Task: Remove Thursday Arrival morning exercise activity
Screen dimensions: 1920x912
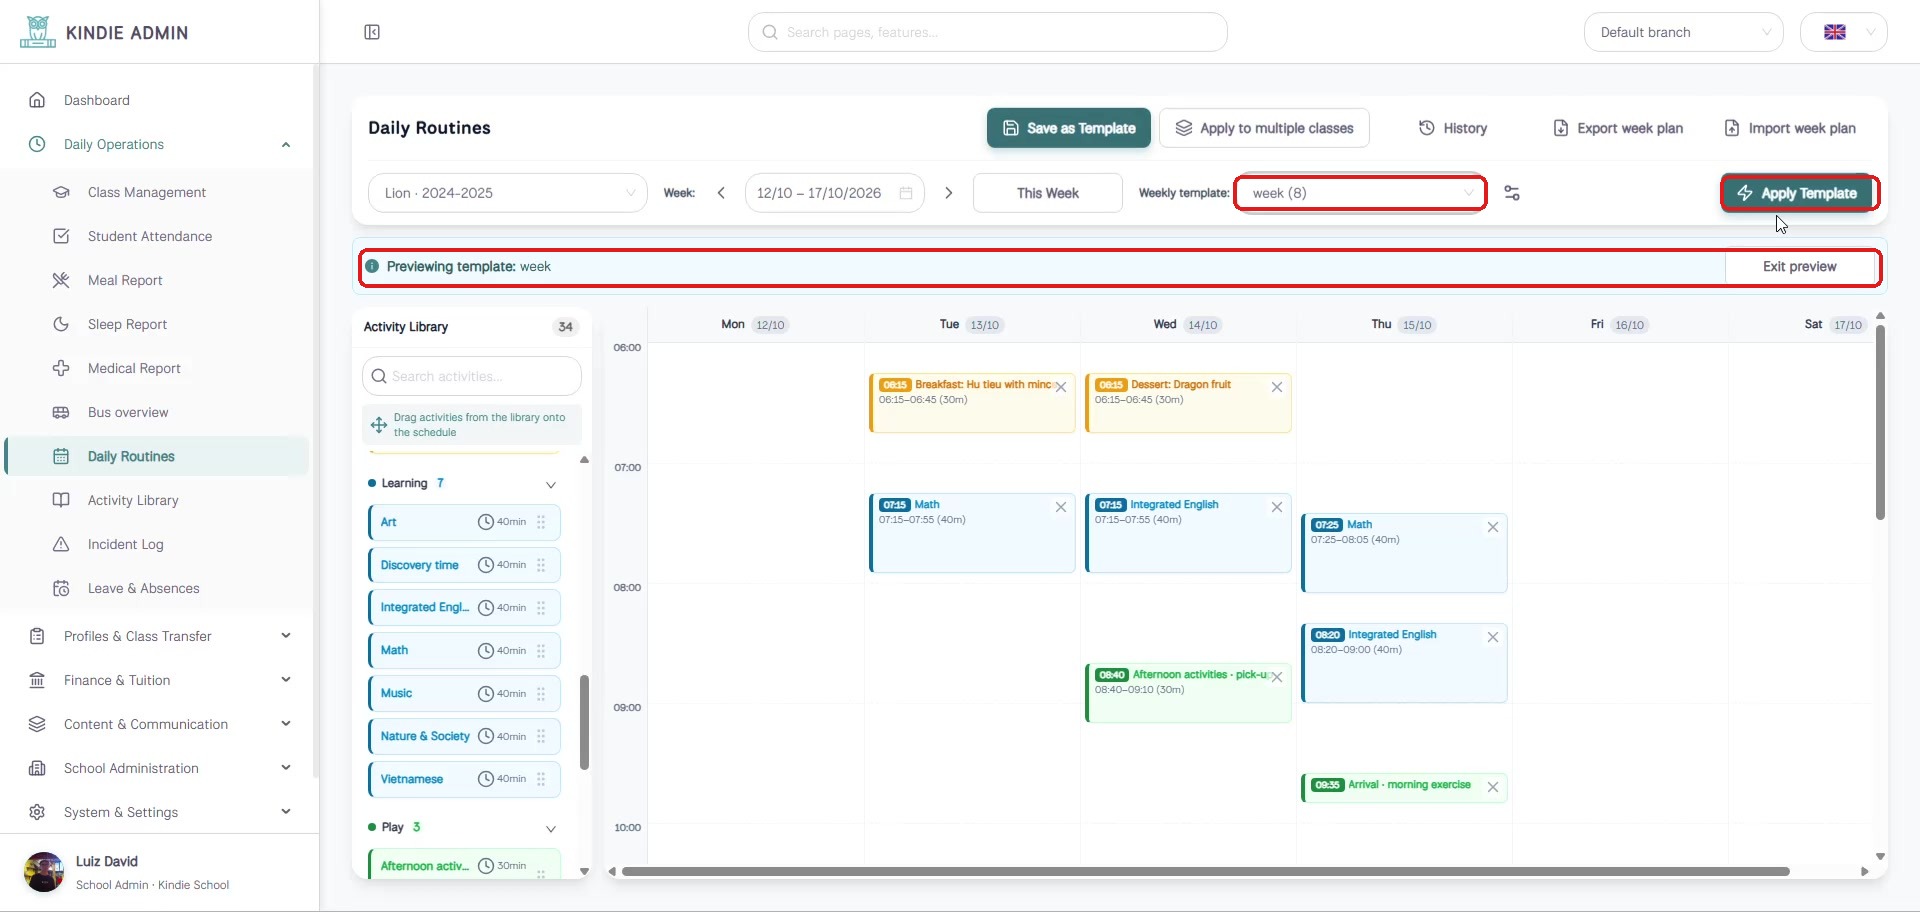Action: [x=1493, y=787]
